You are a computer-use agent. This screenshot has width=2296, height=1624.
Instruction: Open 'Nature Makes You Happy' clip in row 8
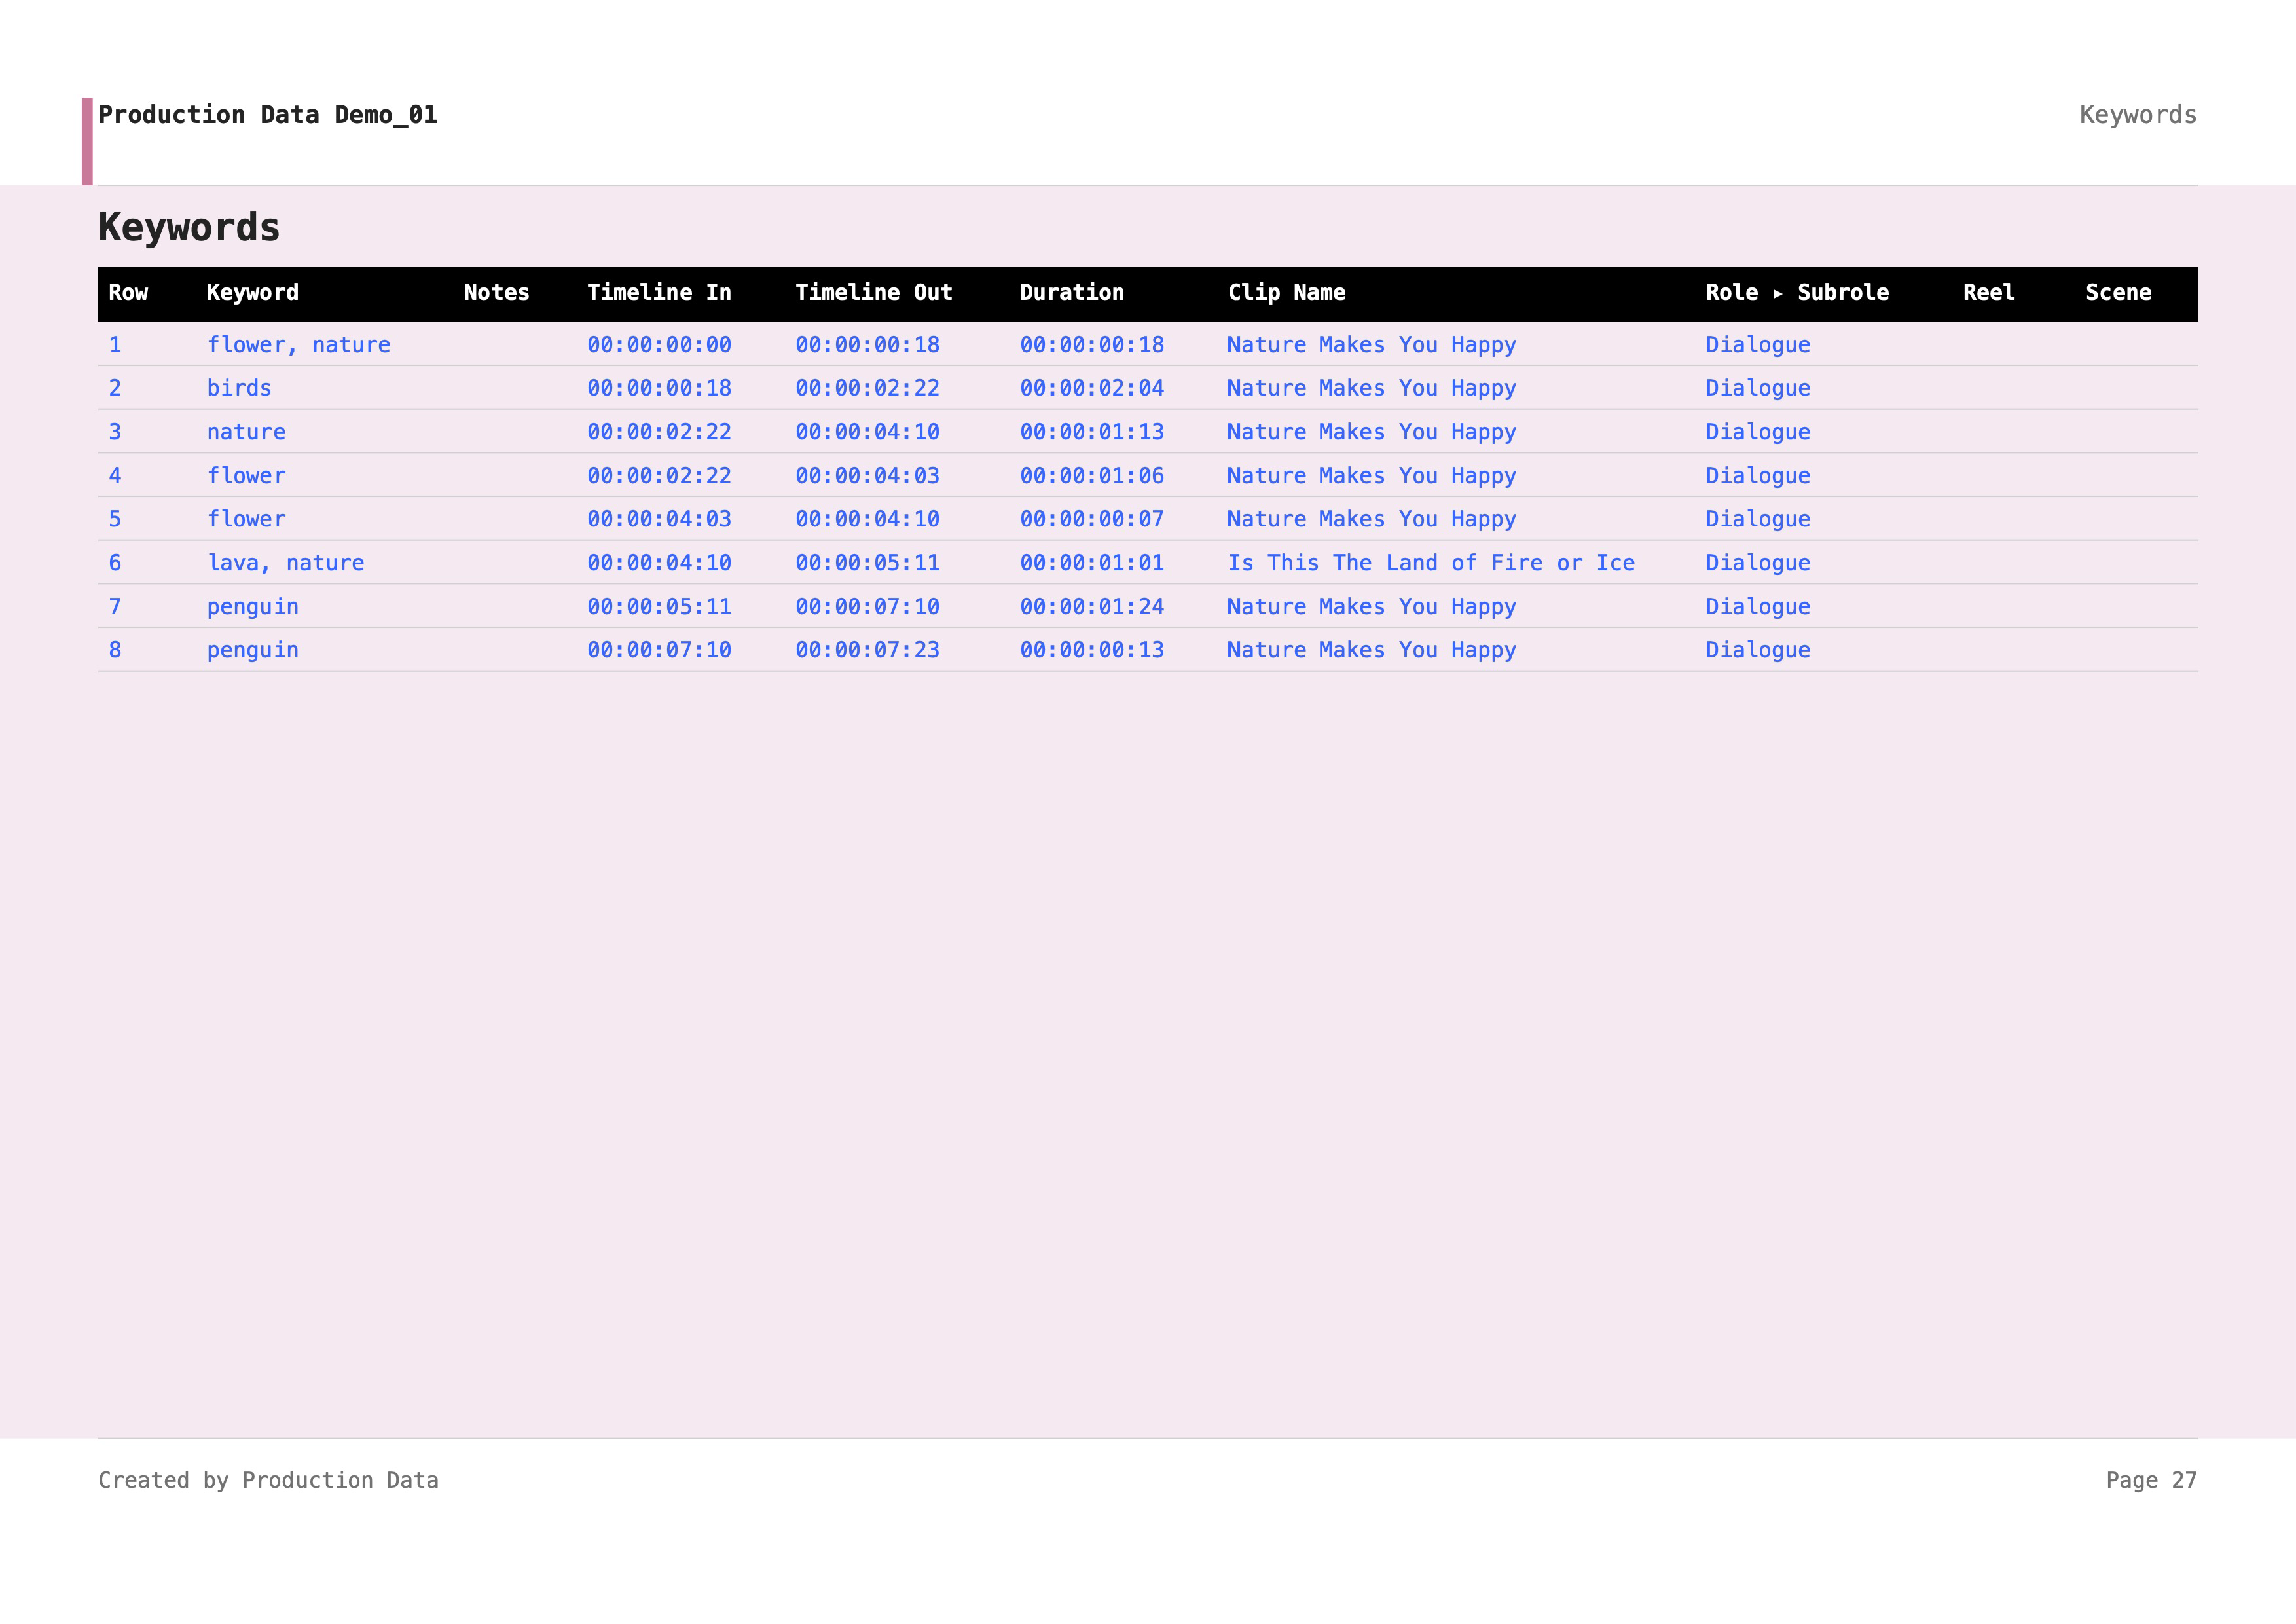(x=1372, y=650)
